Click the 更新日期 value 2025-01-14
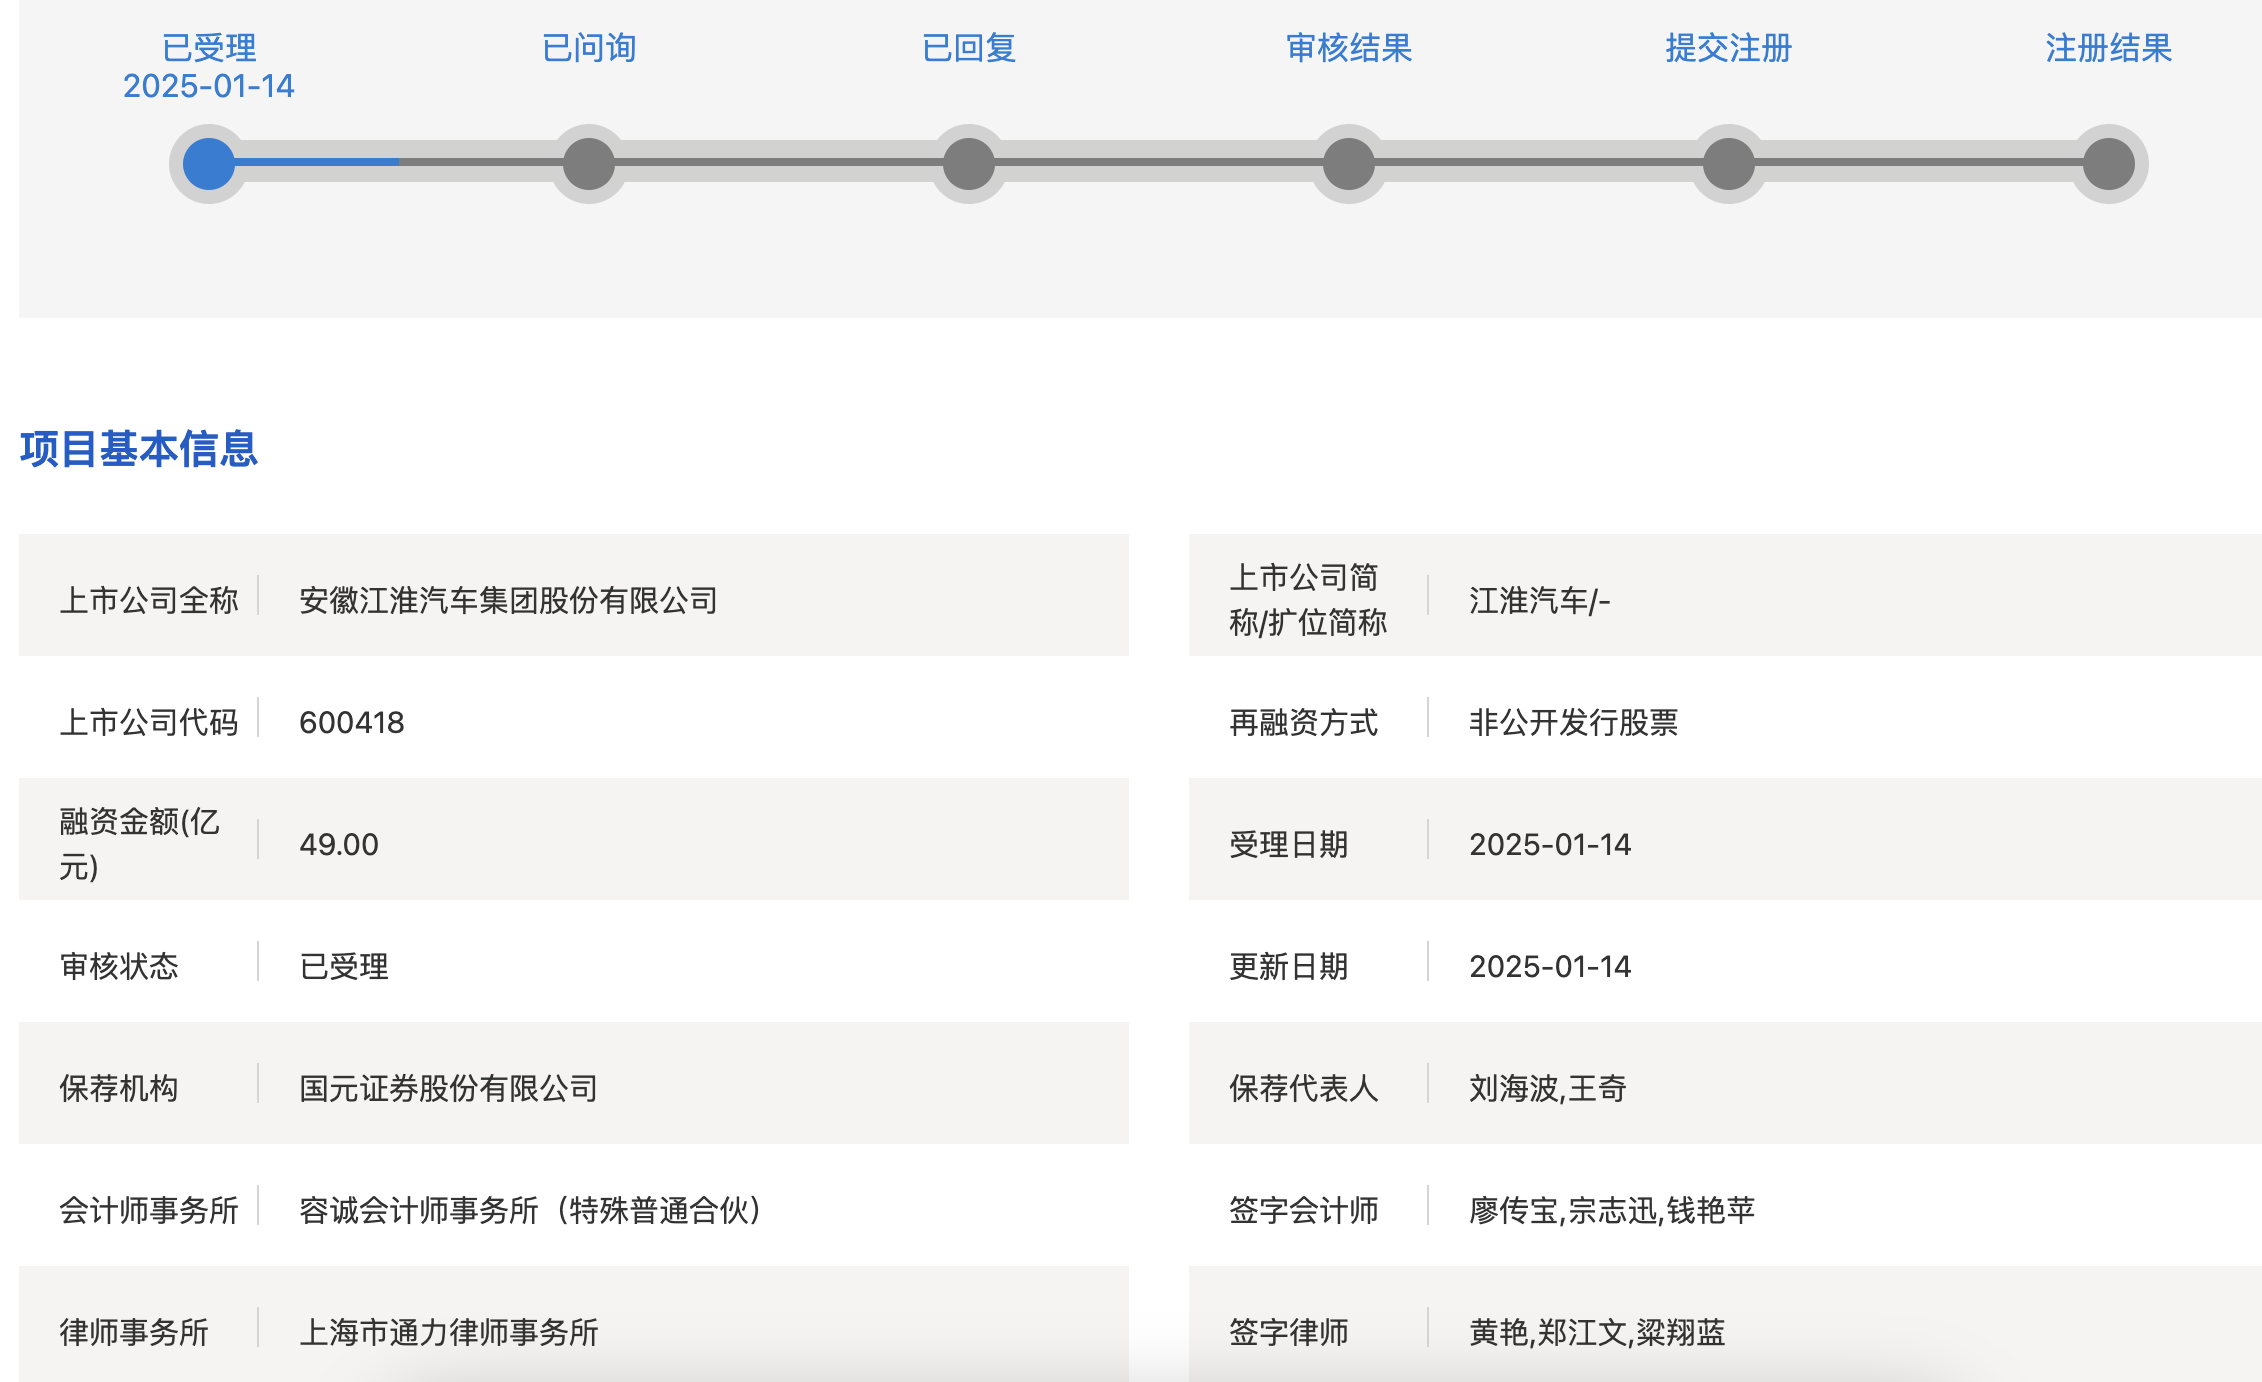The width and height of the screenshot is (2262, 1382). (1550, 966)
